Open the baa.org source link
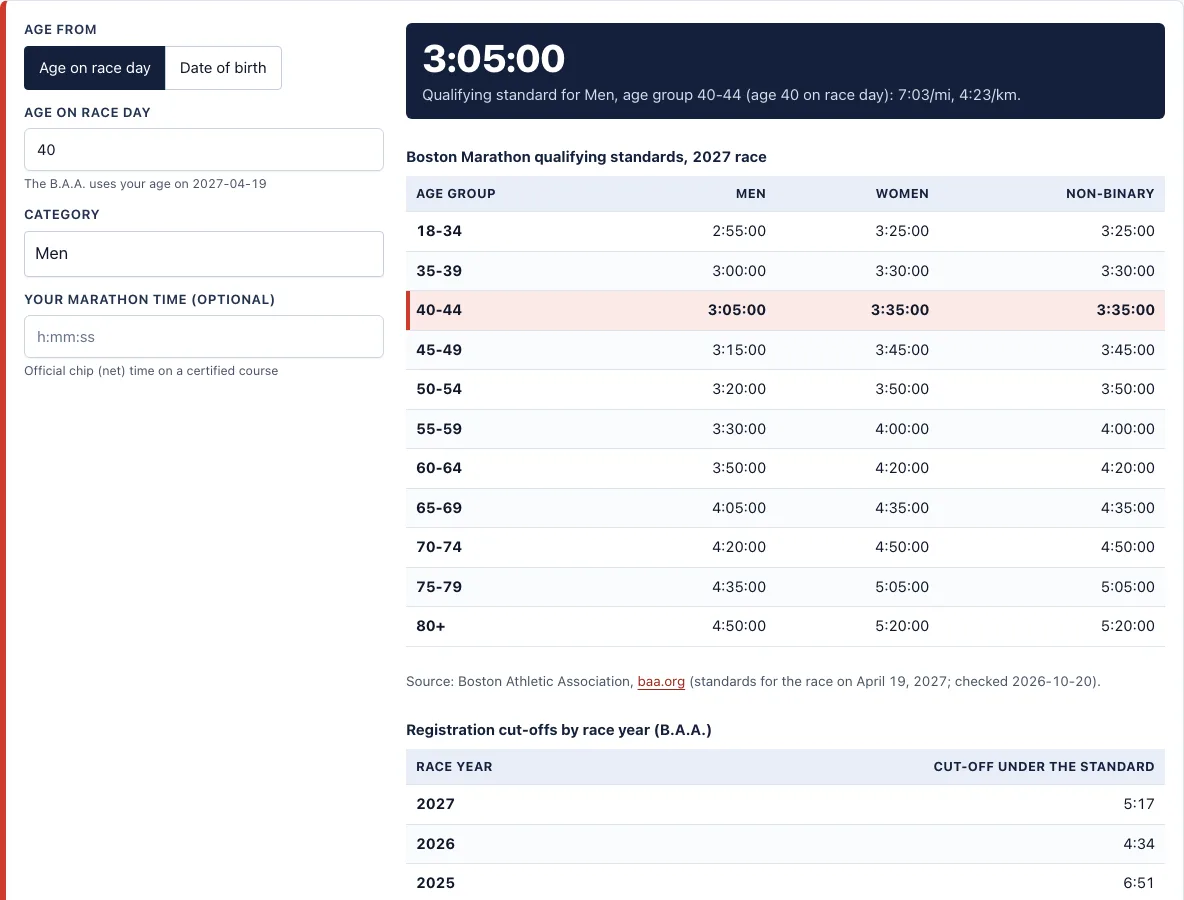 [x=661, y=681]
